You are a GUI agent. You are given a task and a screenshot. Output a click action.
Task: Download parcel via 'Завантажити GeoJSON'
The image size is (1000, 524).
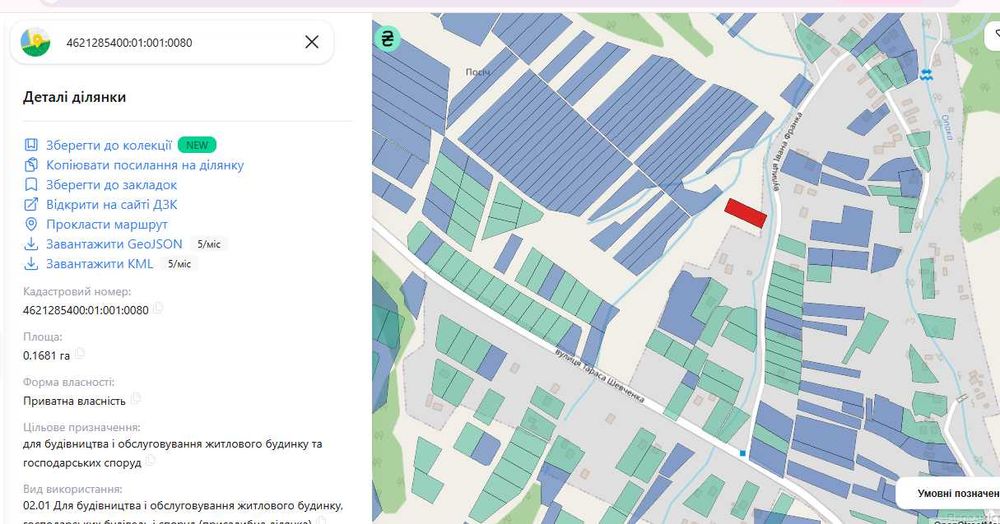(114, 244)
